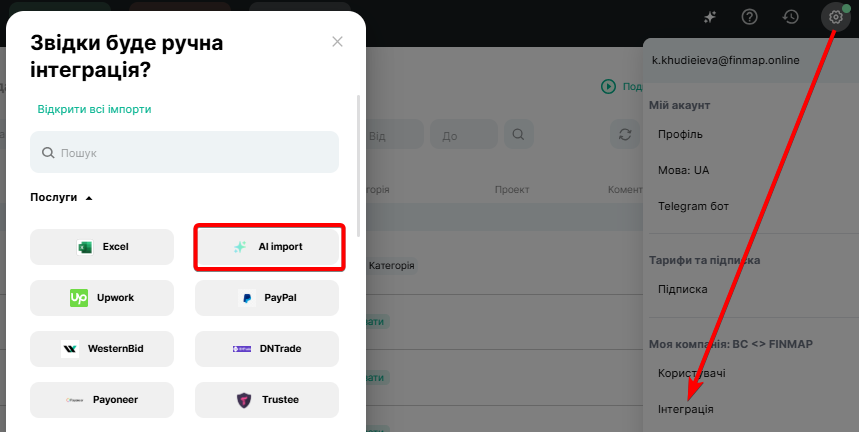
Task: Click the history clock icon
Action: [790, 17]
